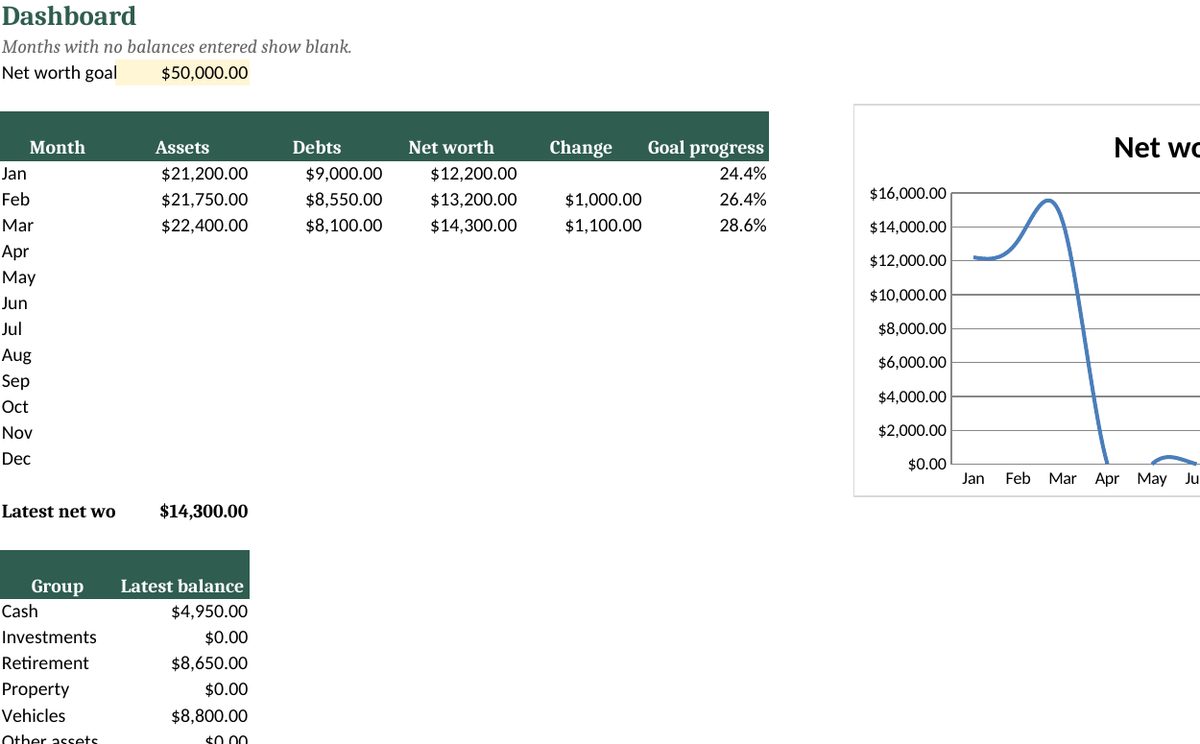
Task: Click the Mar label on chart axis
Action: pos(1062,479)
